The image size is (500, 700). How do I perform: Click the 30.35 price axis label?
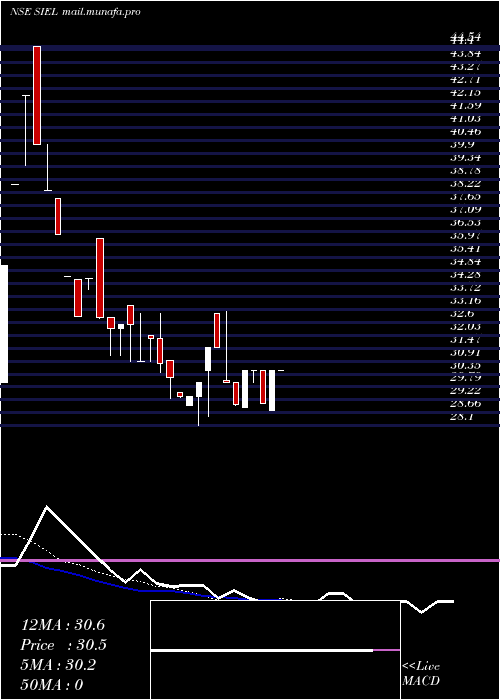tap(465, 365)
